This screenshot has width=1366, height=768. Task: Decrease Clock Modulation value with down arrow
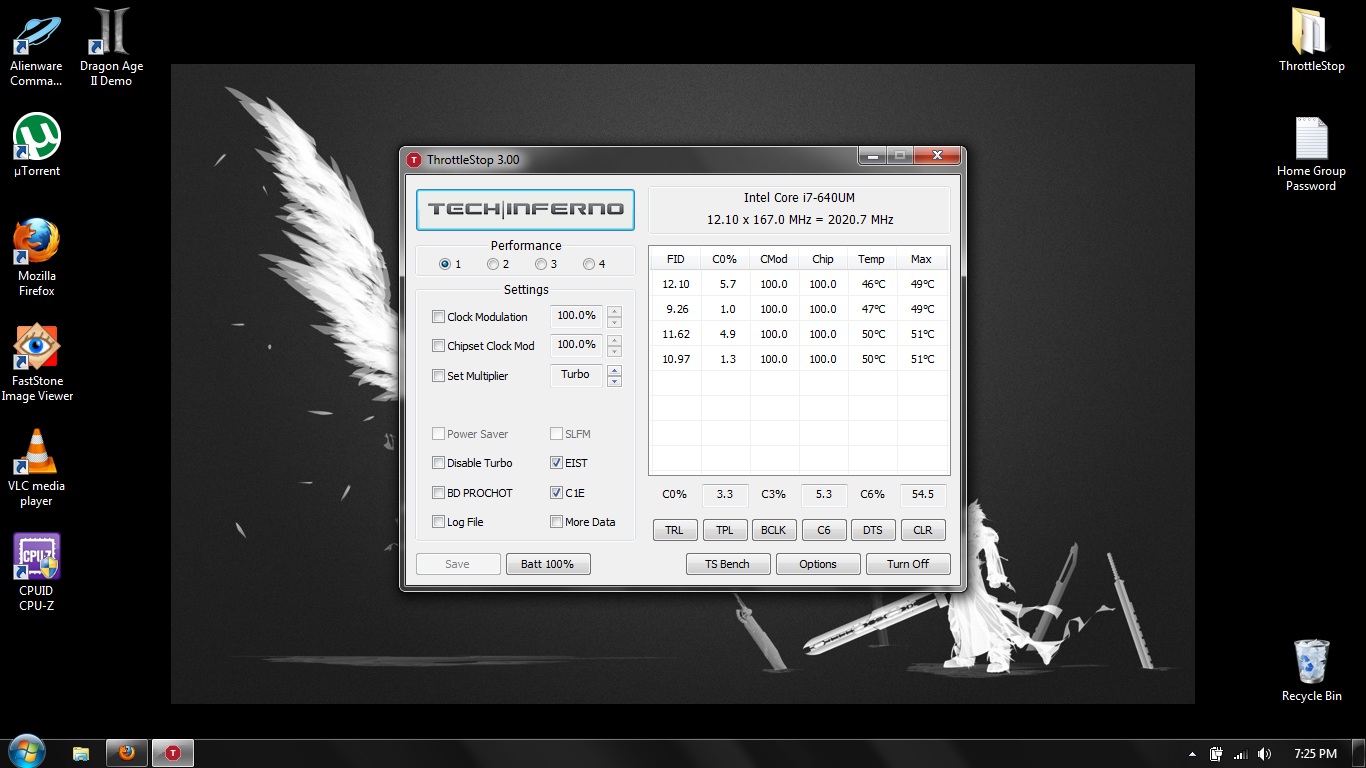click(x=614, y=322)
